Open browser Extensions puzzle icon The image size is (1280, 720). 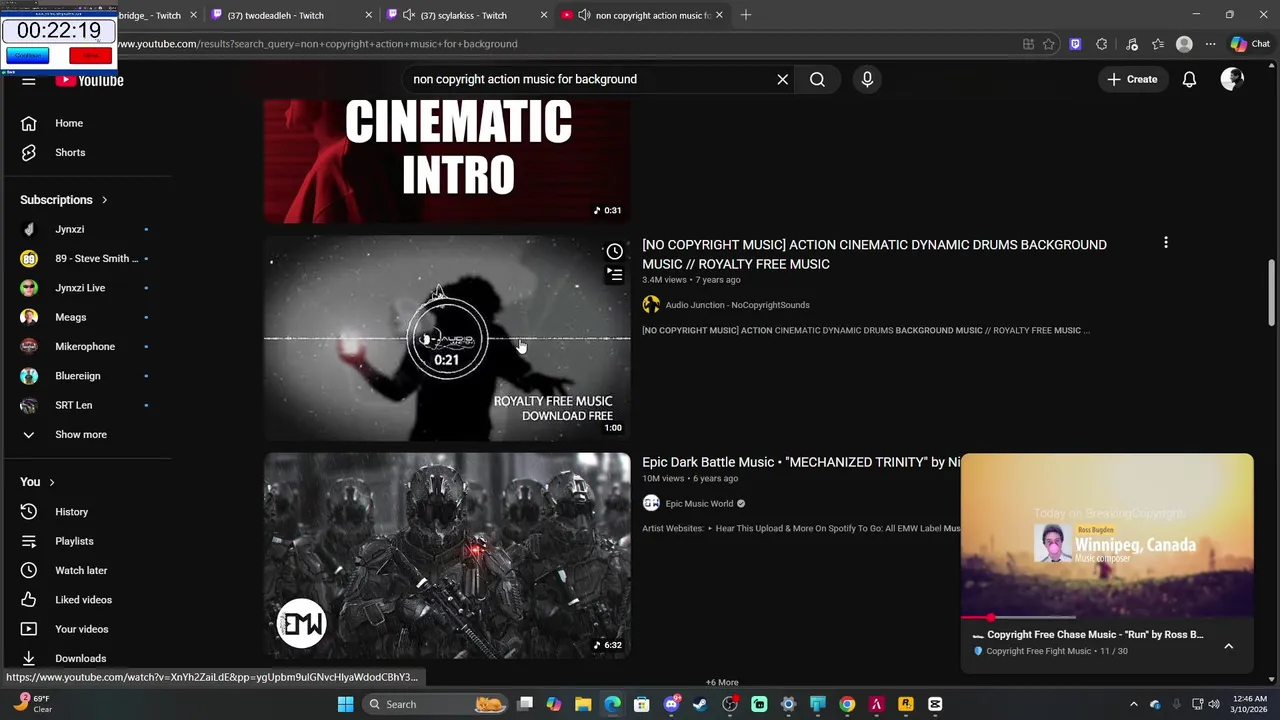tap(1101, 44)
